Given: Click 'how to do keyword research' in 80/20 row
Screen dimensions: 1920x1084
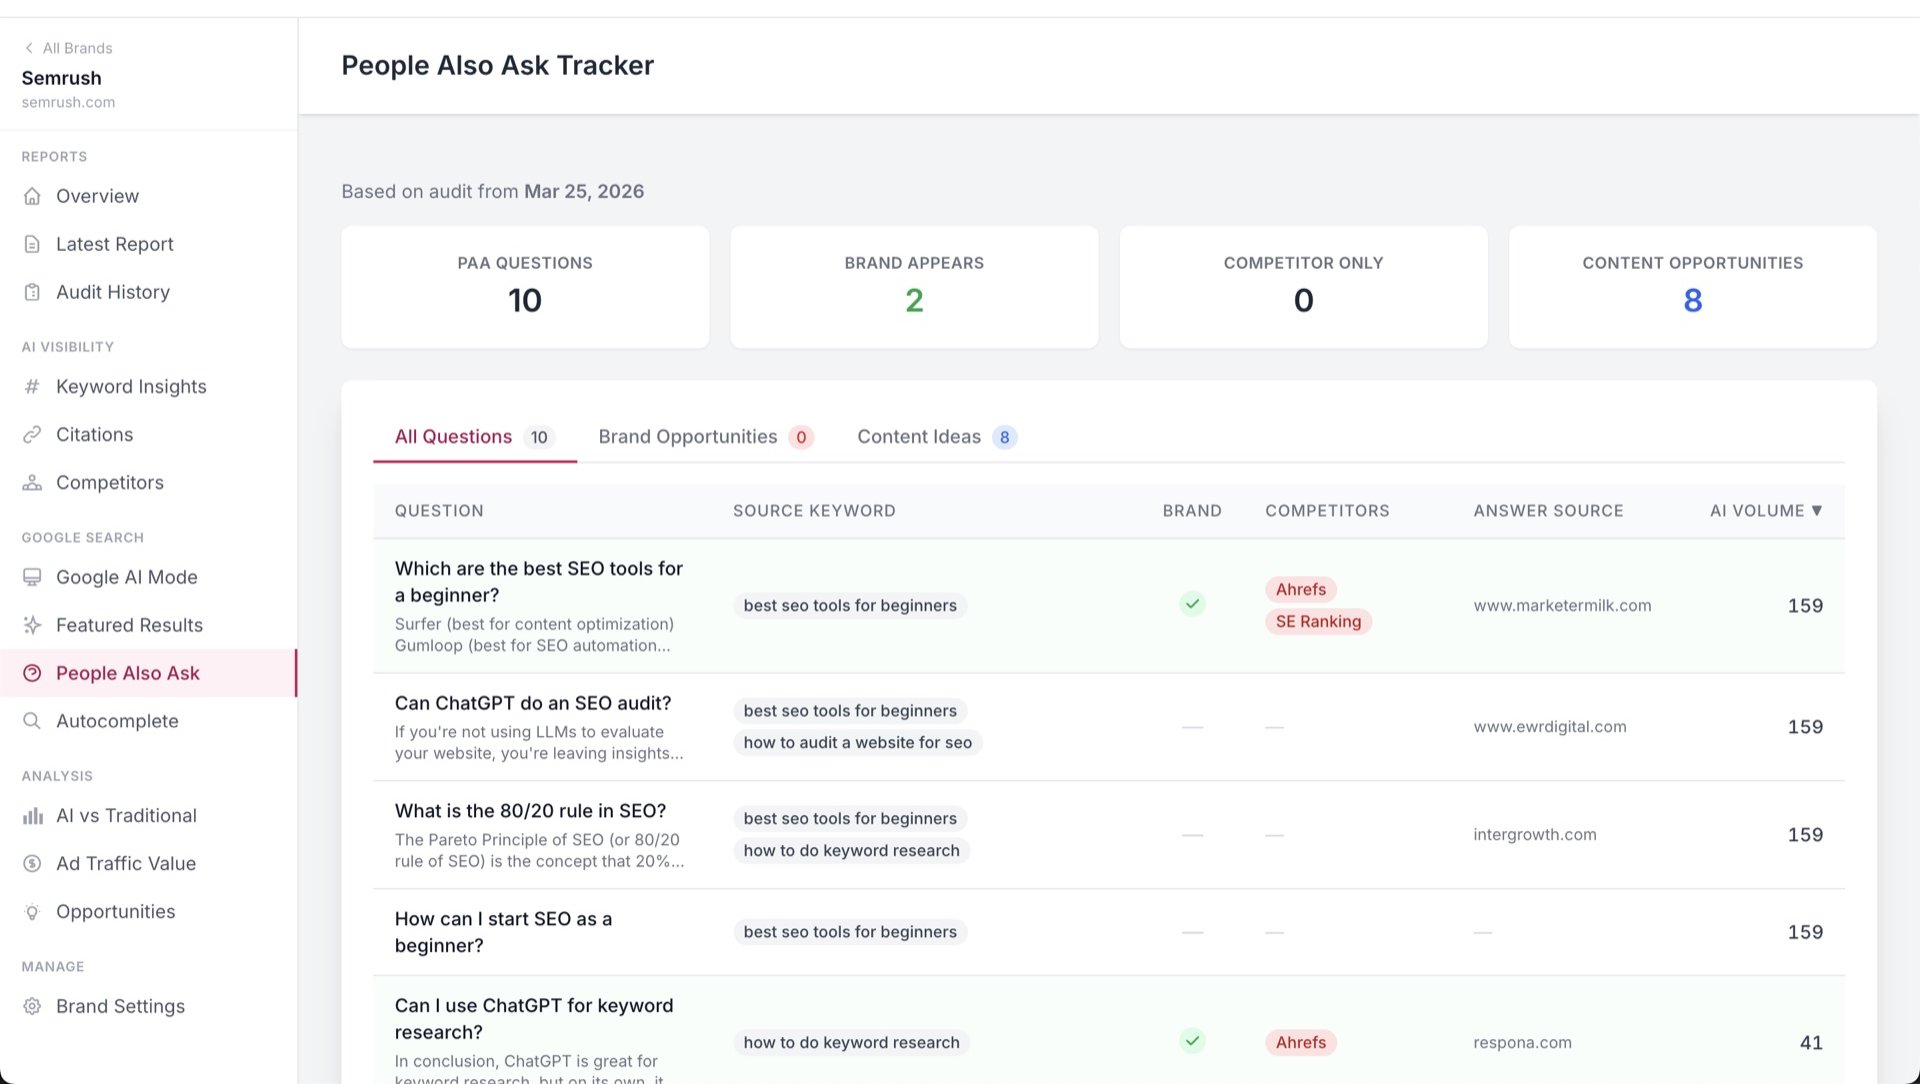Looking at the screenshot, I should pyautogui.click(x=851, y=851).
